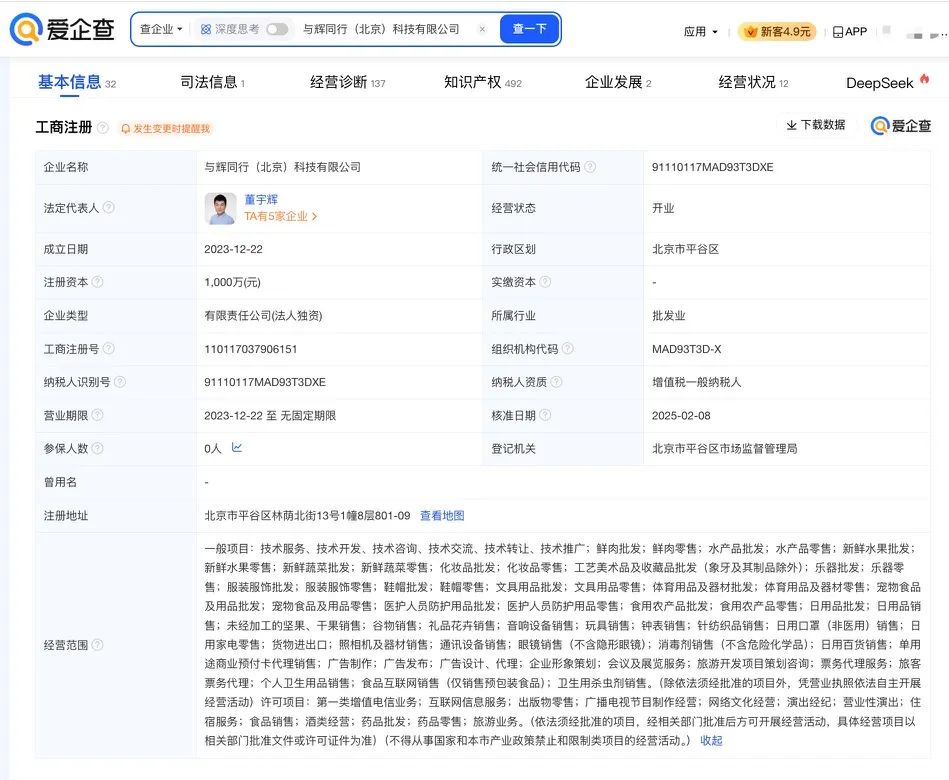Switch to the 基本信息 tab
The width and height of the screenshot is (949, 780).
76,82
